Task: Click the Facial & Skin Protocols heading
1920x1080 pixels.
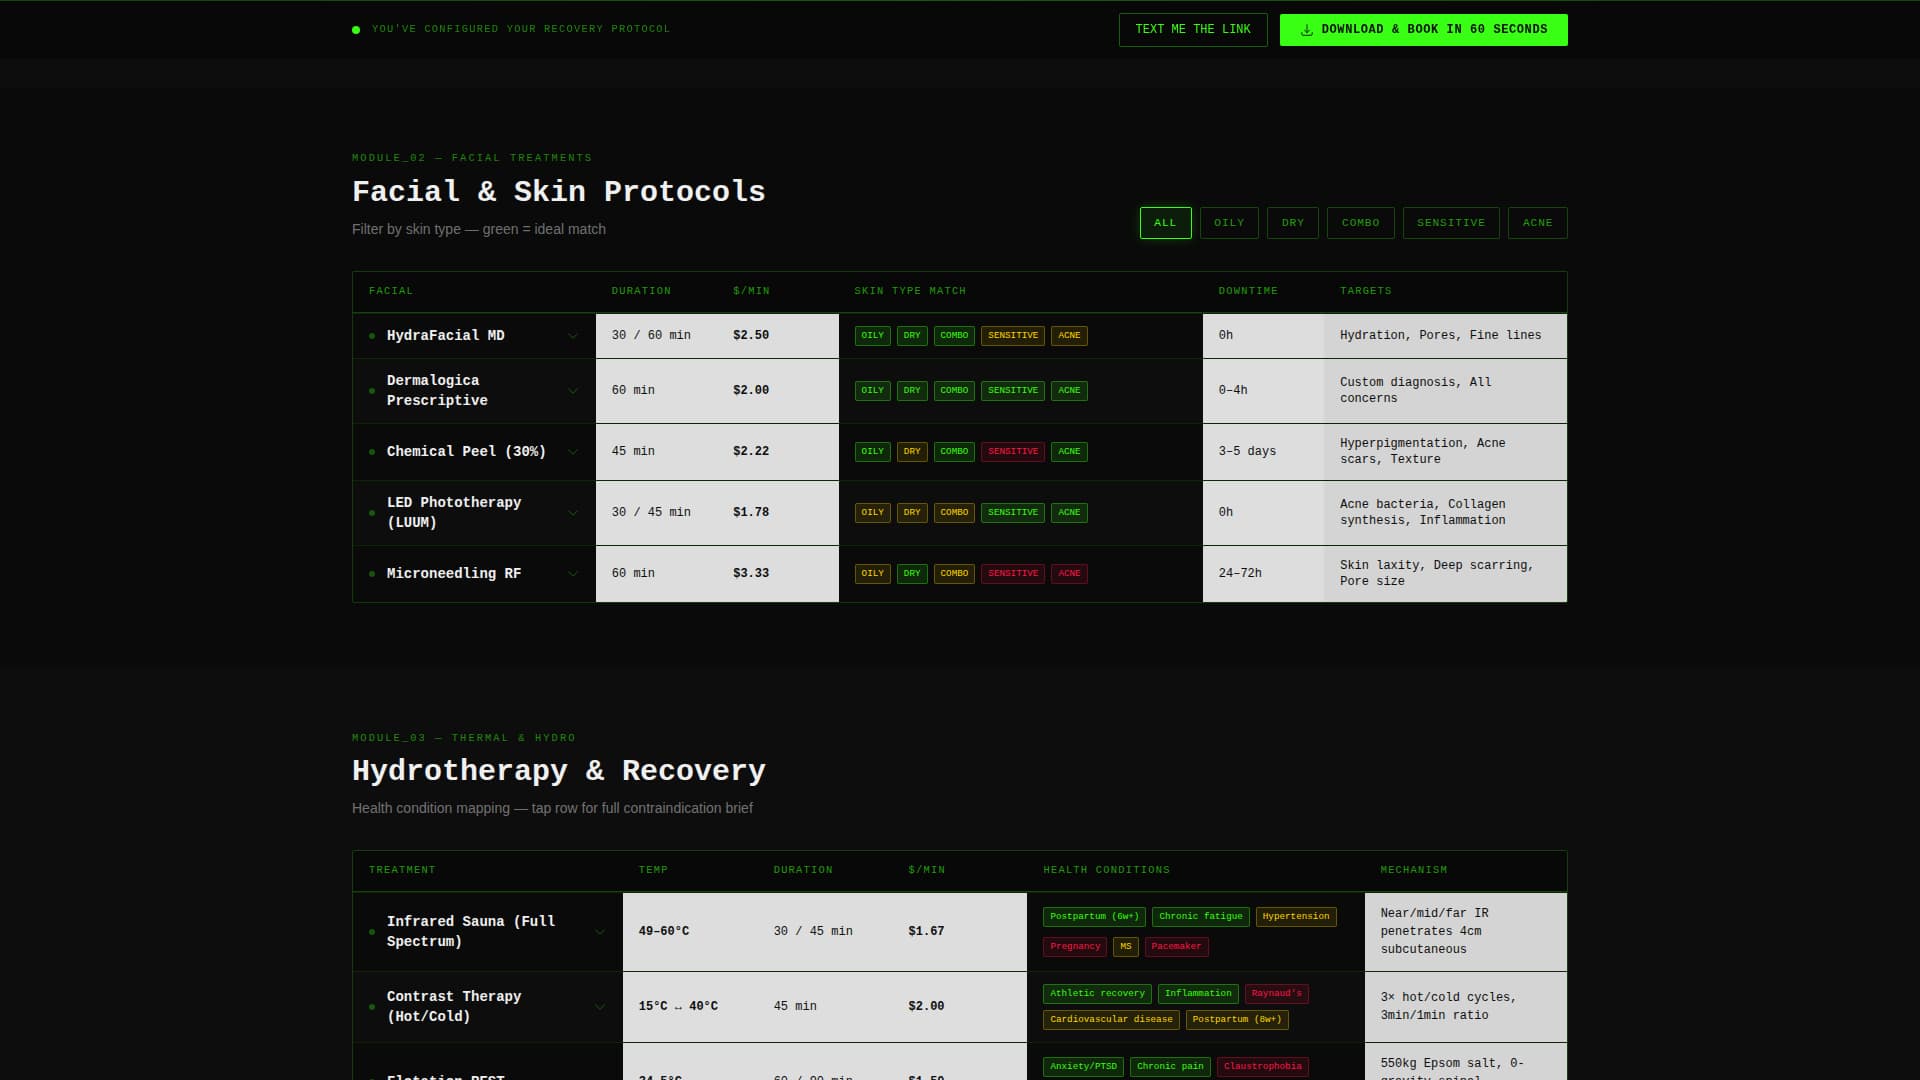Action: (x=558, y=192)
